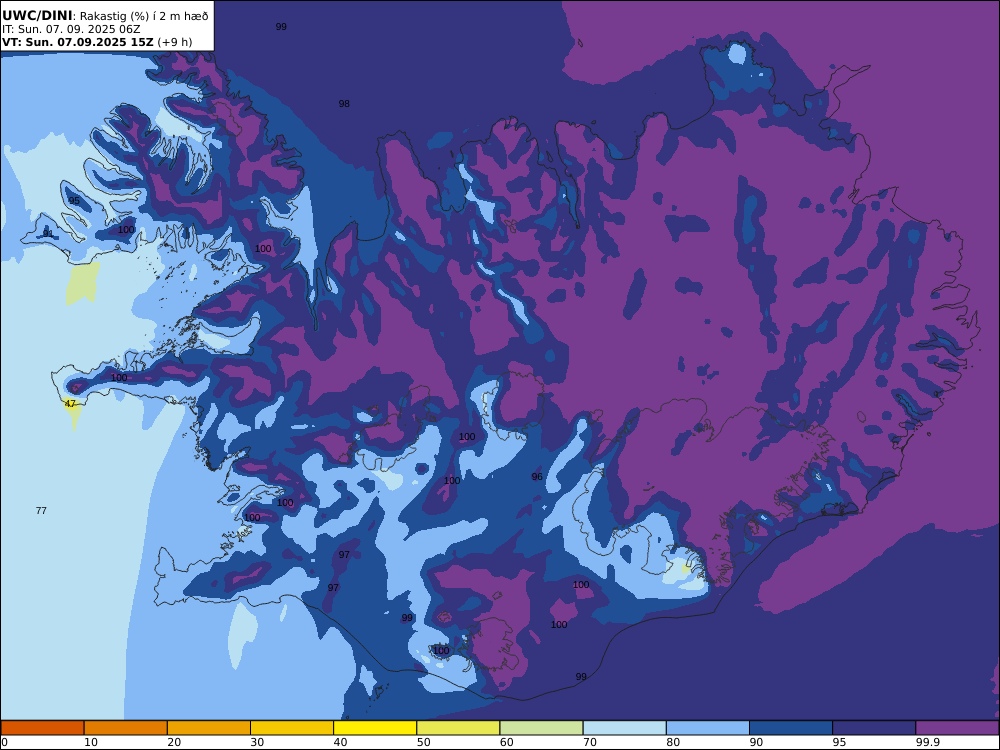Click the init time line 'IT: Sun. 07. 09. 2025 06Z'
Image resolution: width=1000 pixels, height=750 pixels.
click(71, 29)
